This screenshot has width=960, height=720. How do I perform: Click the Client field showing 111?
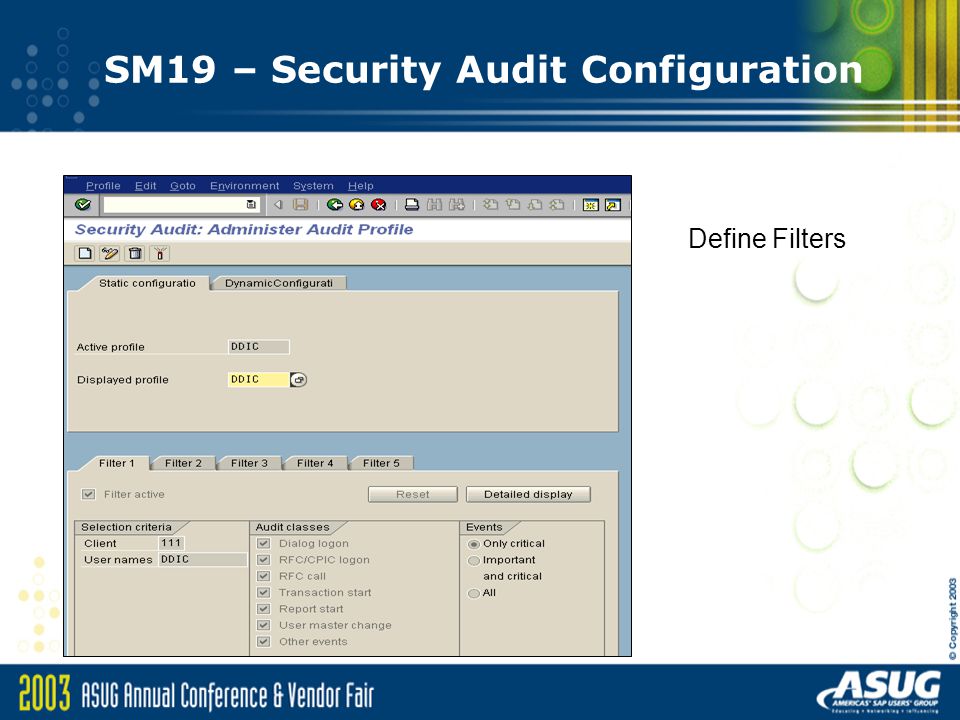[x=171, y=543]
